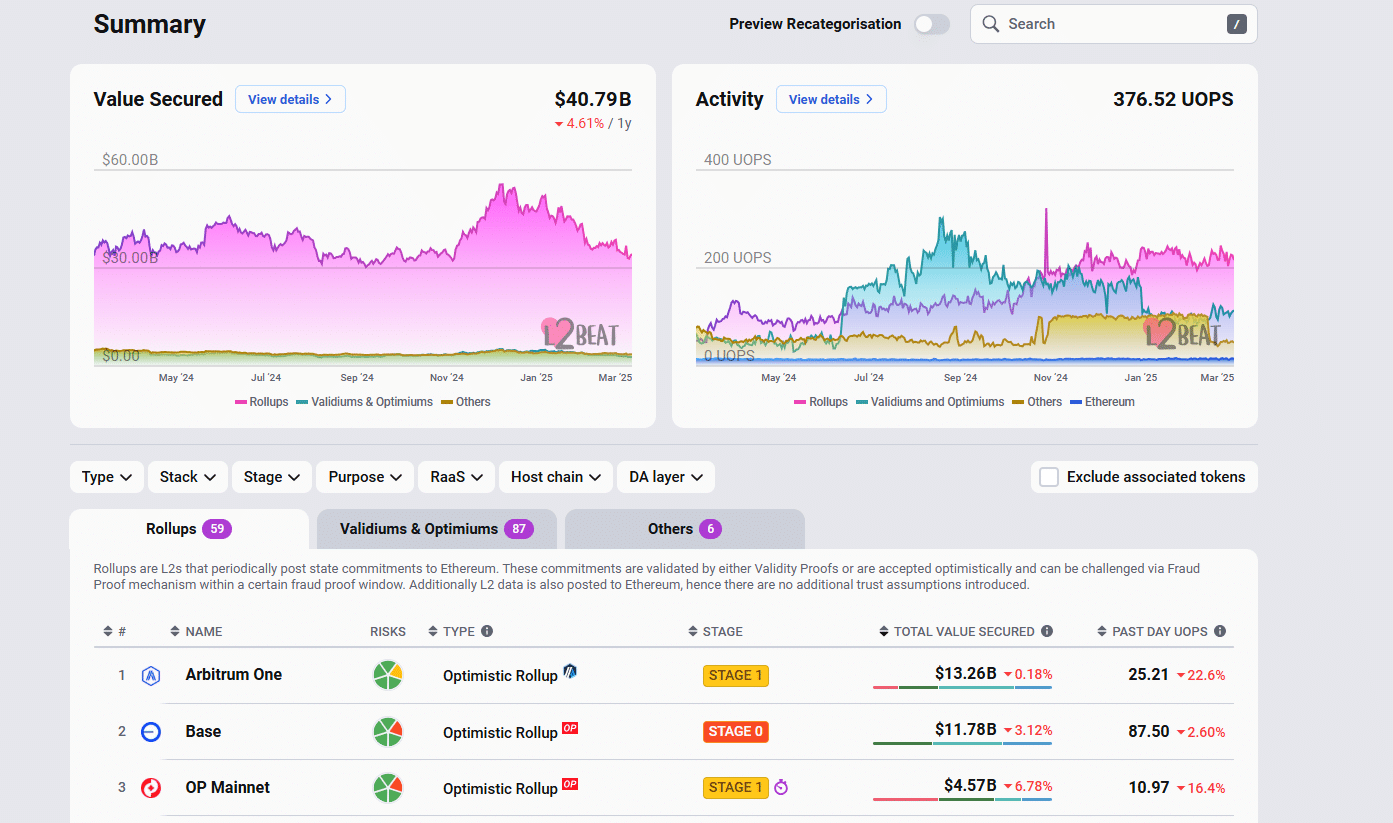This screenshot has width=1393, height=823.
Task: Click the magnifier icon in search box
Action: (991, 24)
